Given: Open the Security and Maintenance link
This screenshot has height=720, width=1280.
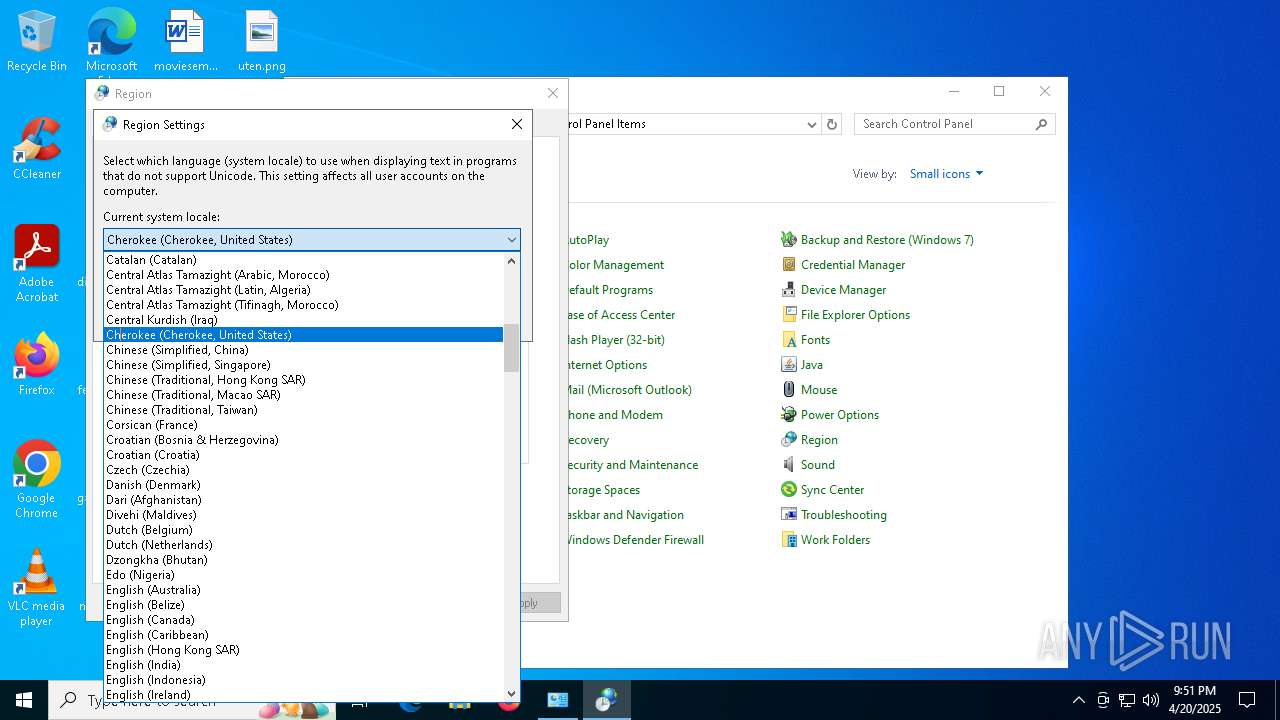Looking at the screenshot, I should 633,465.
